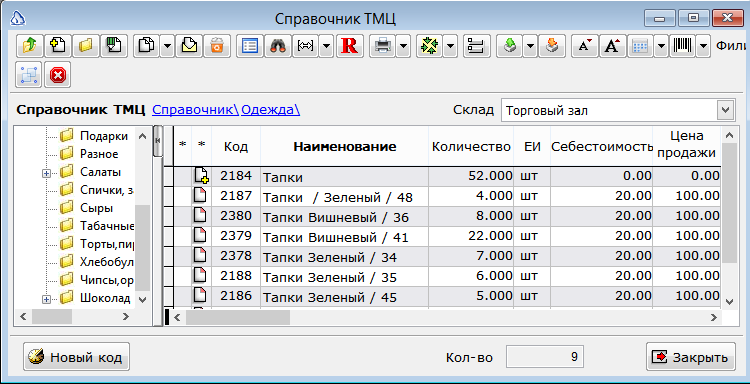Click the tree vertical scrollbar up arrow
Viewport: 750px width, 384px height.
143,136
